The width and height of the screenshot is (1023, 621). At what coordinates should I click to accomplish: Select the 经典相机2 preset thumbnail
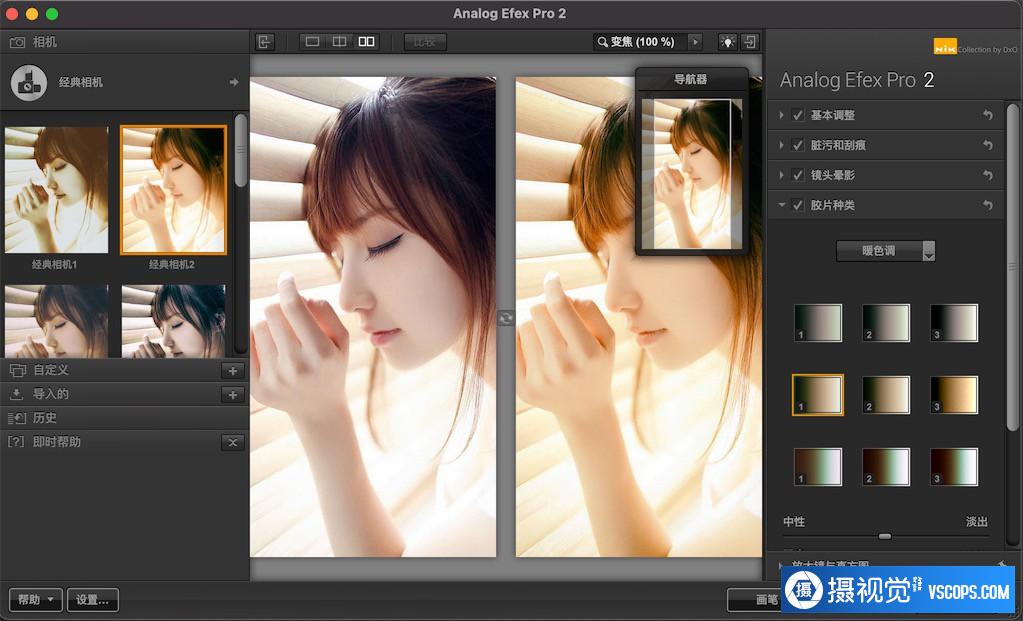174,190
